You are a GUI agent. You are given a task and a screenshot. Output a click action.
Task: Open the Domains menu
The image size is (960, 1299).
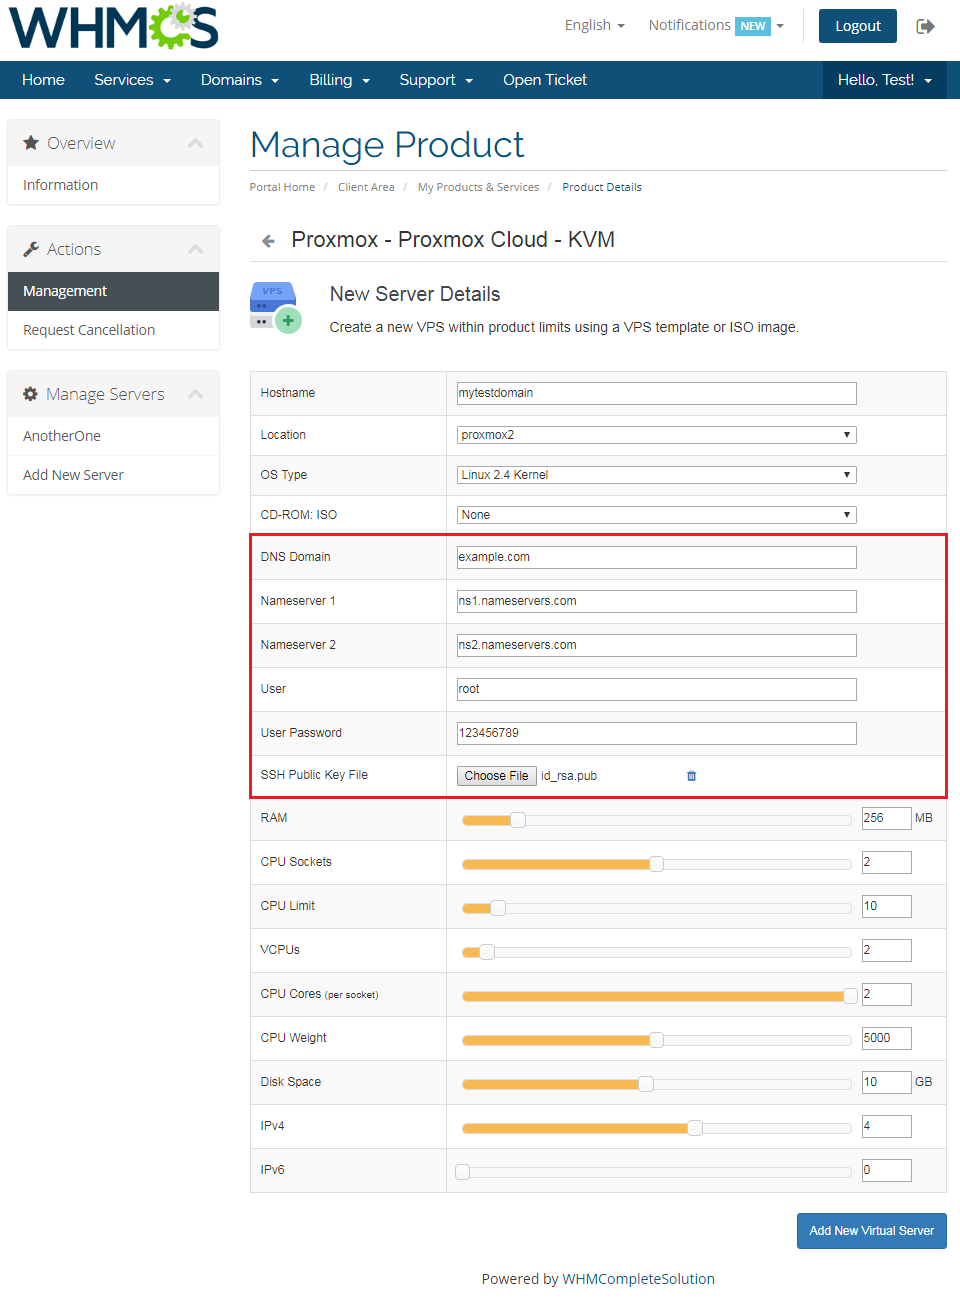(x=240, y=80)
